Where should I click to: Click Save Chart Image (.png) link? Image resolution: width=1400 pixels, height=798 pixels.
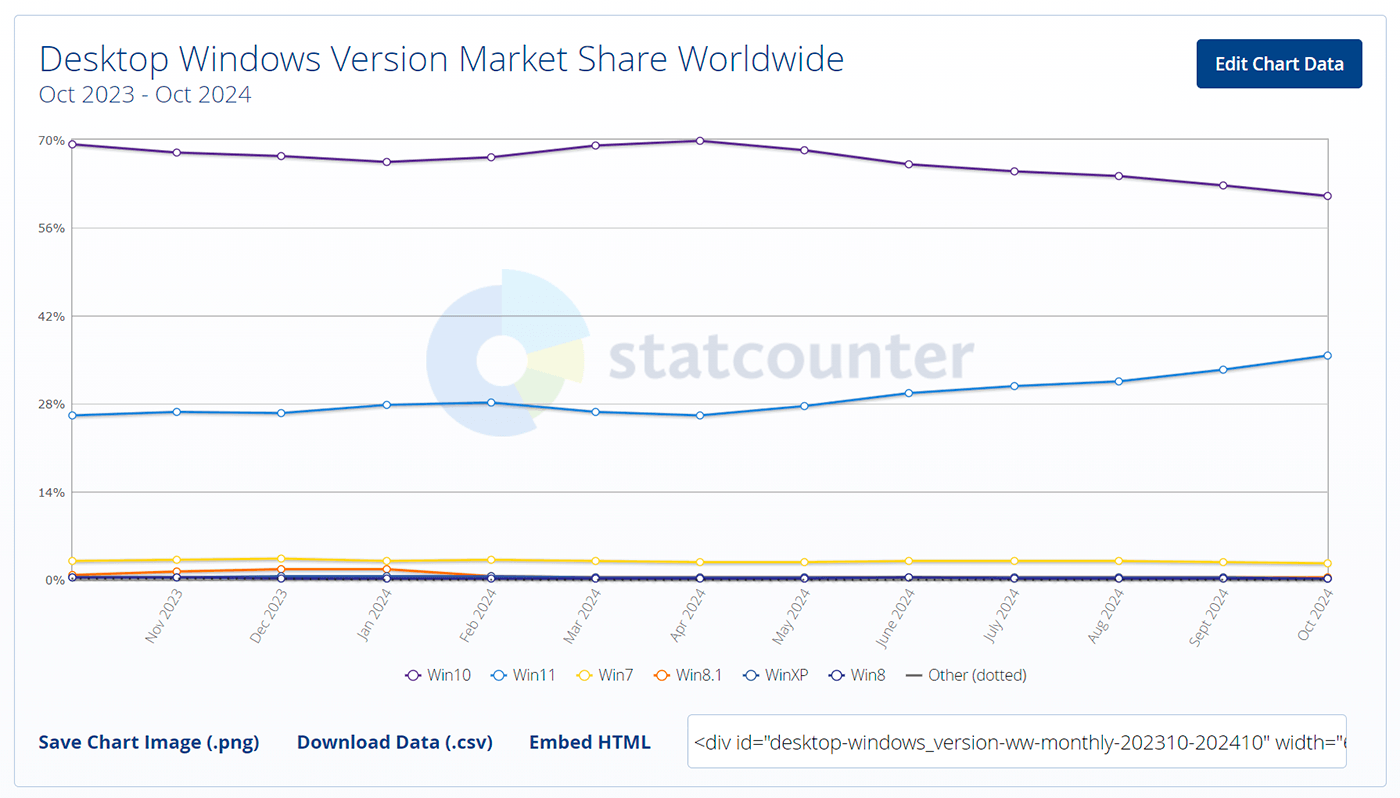[x=148, y=742]
